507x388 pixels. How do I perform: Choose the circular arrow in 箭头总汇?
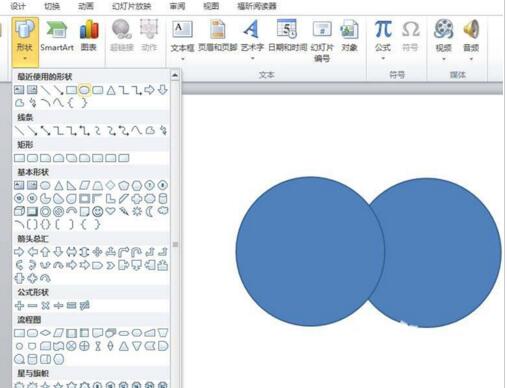point(45,278)
